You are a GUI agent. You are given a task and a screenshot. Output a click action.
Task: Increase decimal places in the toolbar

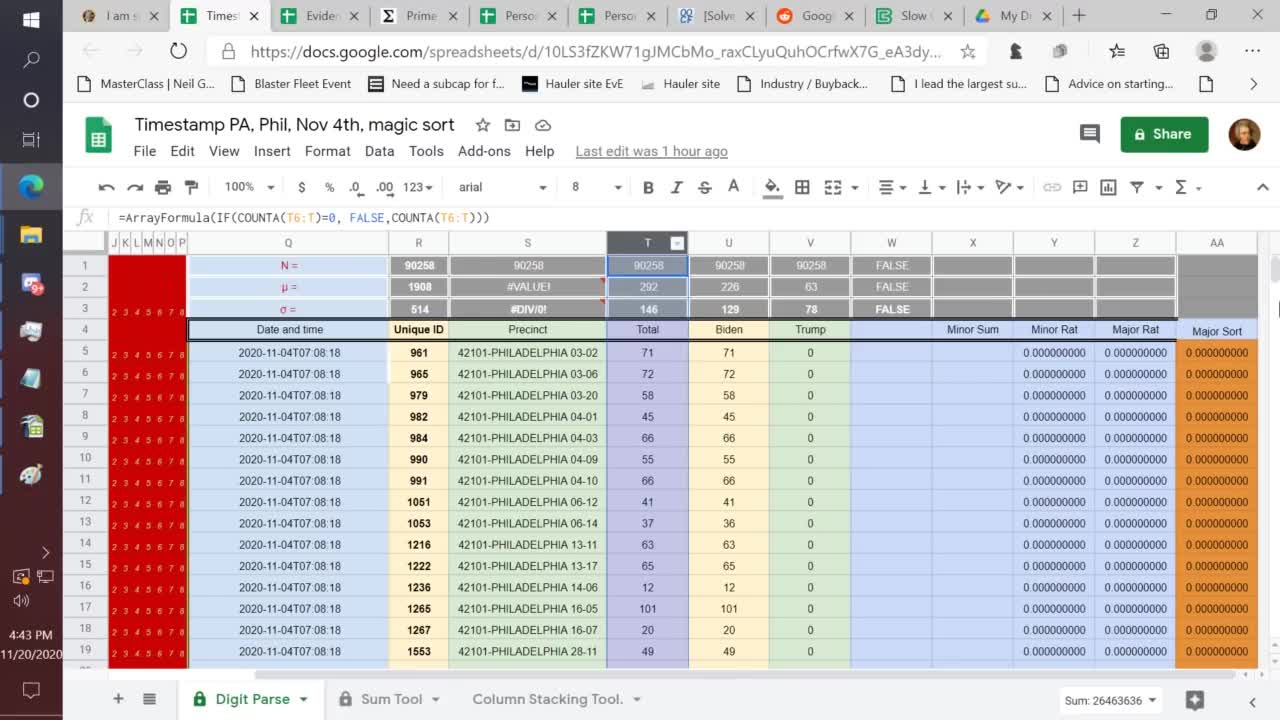click(384, 187)
